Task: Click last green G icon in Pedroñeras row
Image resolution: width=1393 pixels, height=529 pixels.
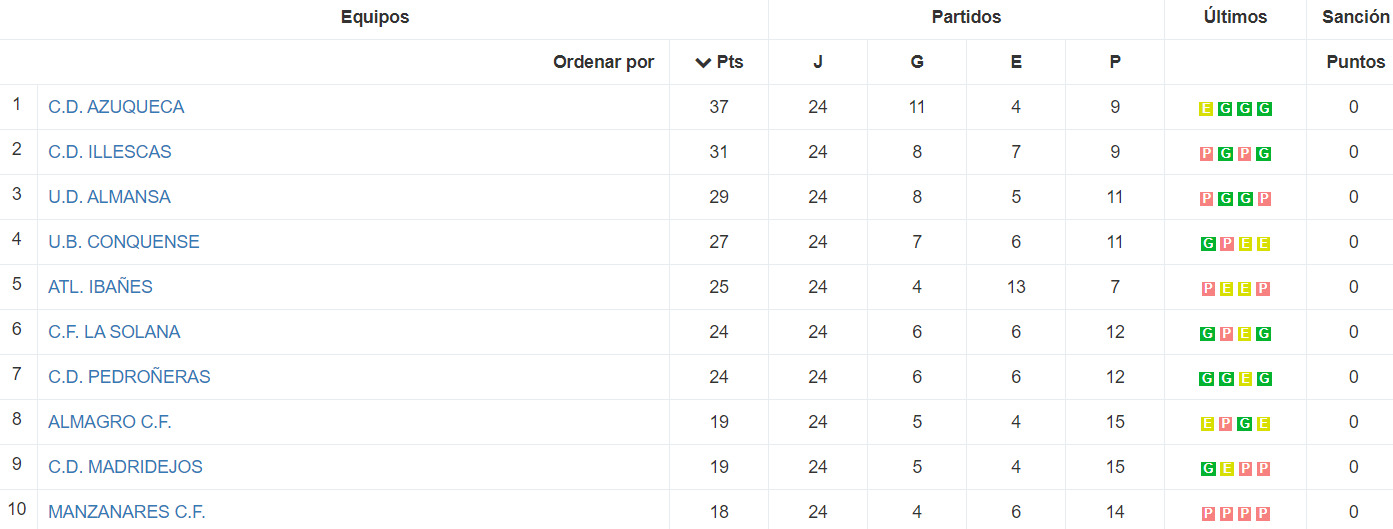Action: [1264, 379]
